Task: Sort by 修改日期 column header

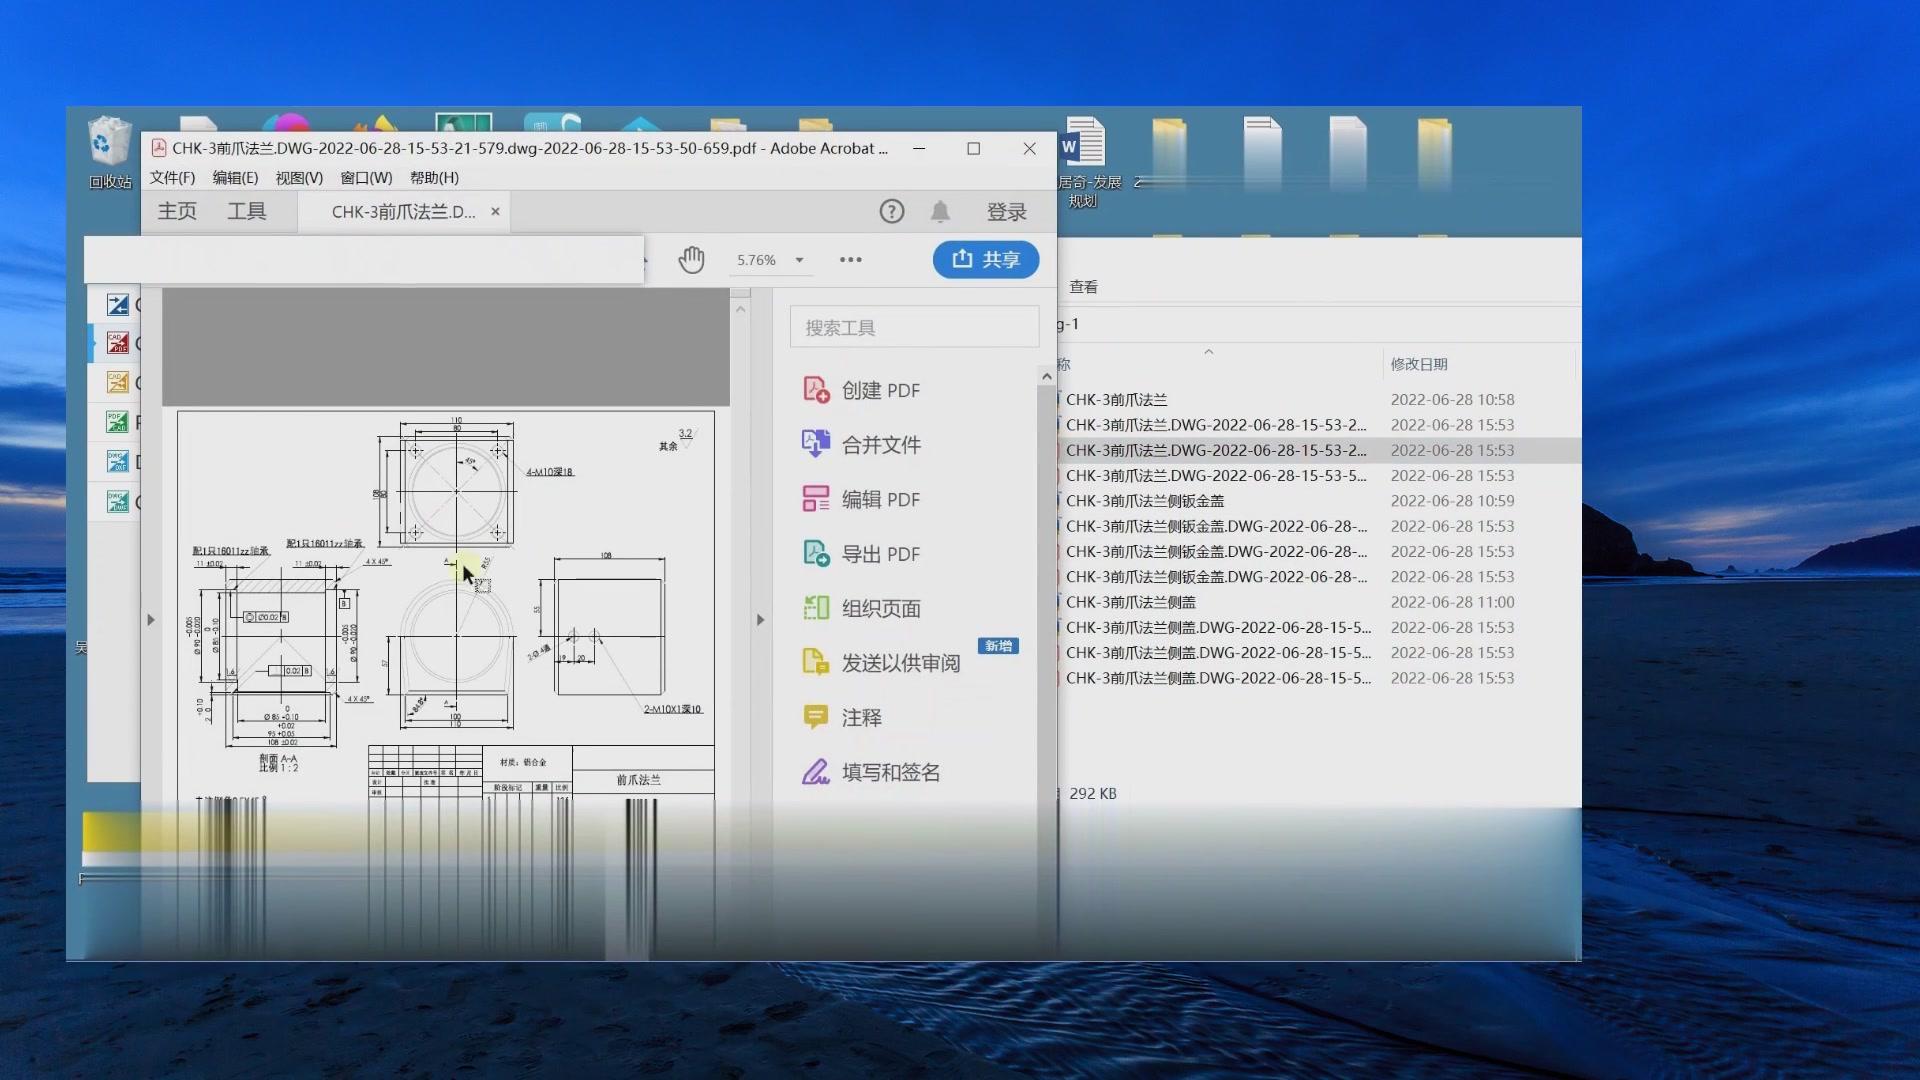Action: click(1418, 365)
